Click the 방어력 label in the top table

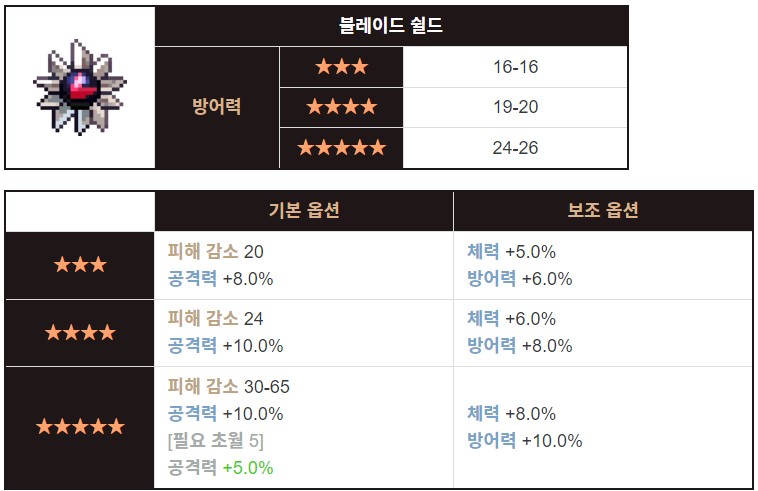(x=217, y=107)
